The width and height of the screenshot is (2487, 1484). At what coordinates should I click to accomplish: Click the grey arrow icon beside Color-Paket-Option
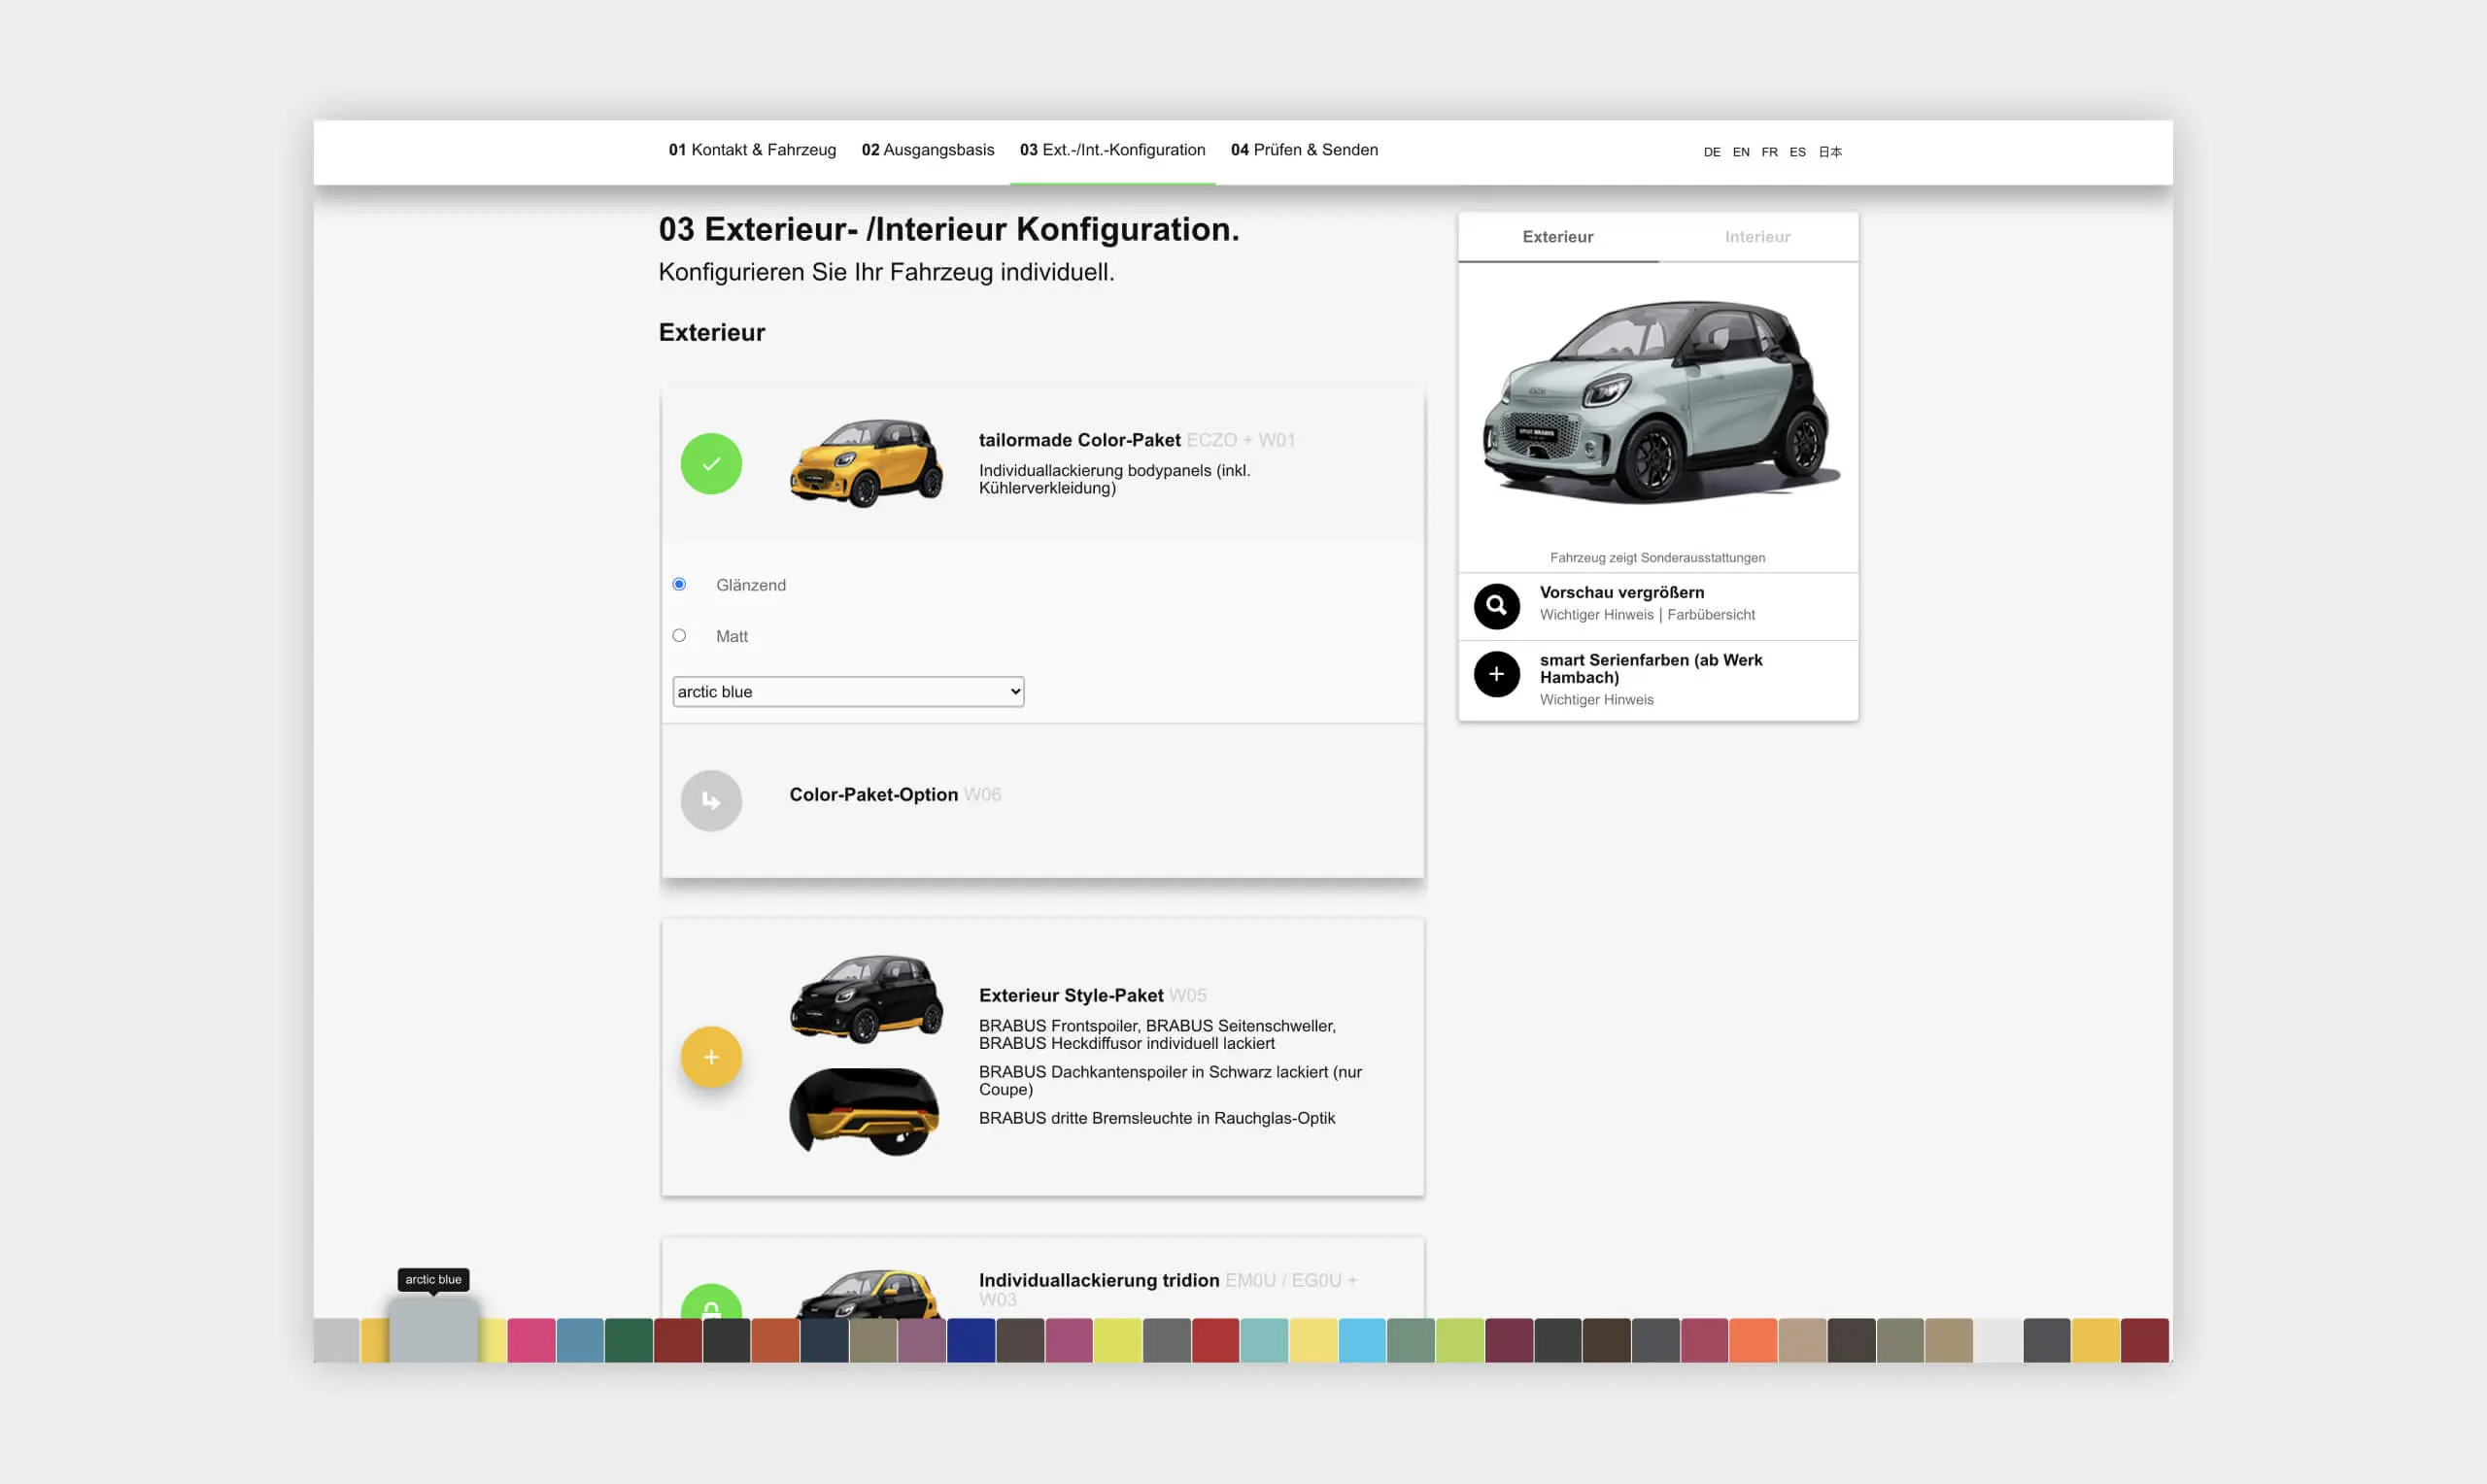coord(711,800)
